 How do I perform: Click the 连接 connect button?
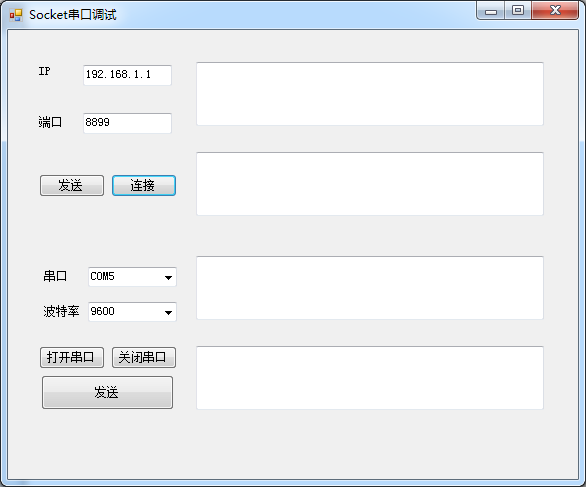click(x=144, y=185)
